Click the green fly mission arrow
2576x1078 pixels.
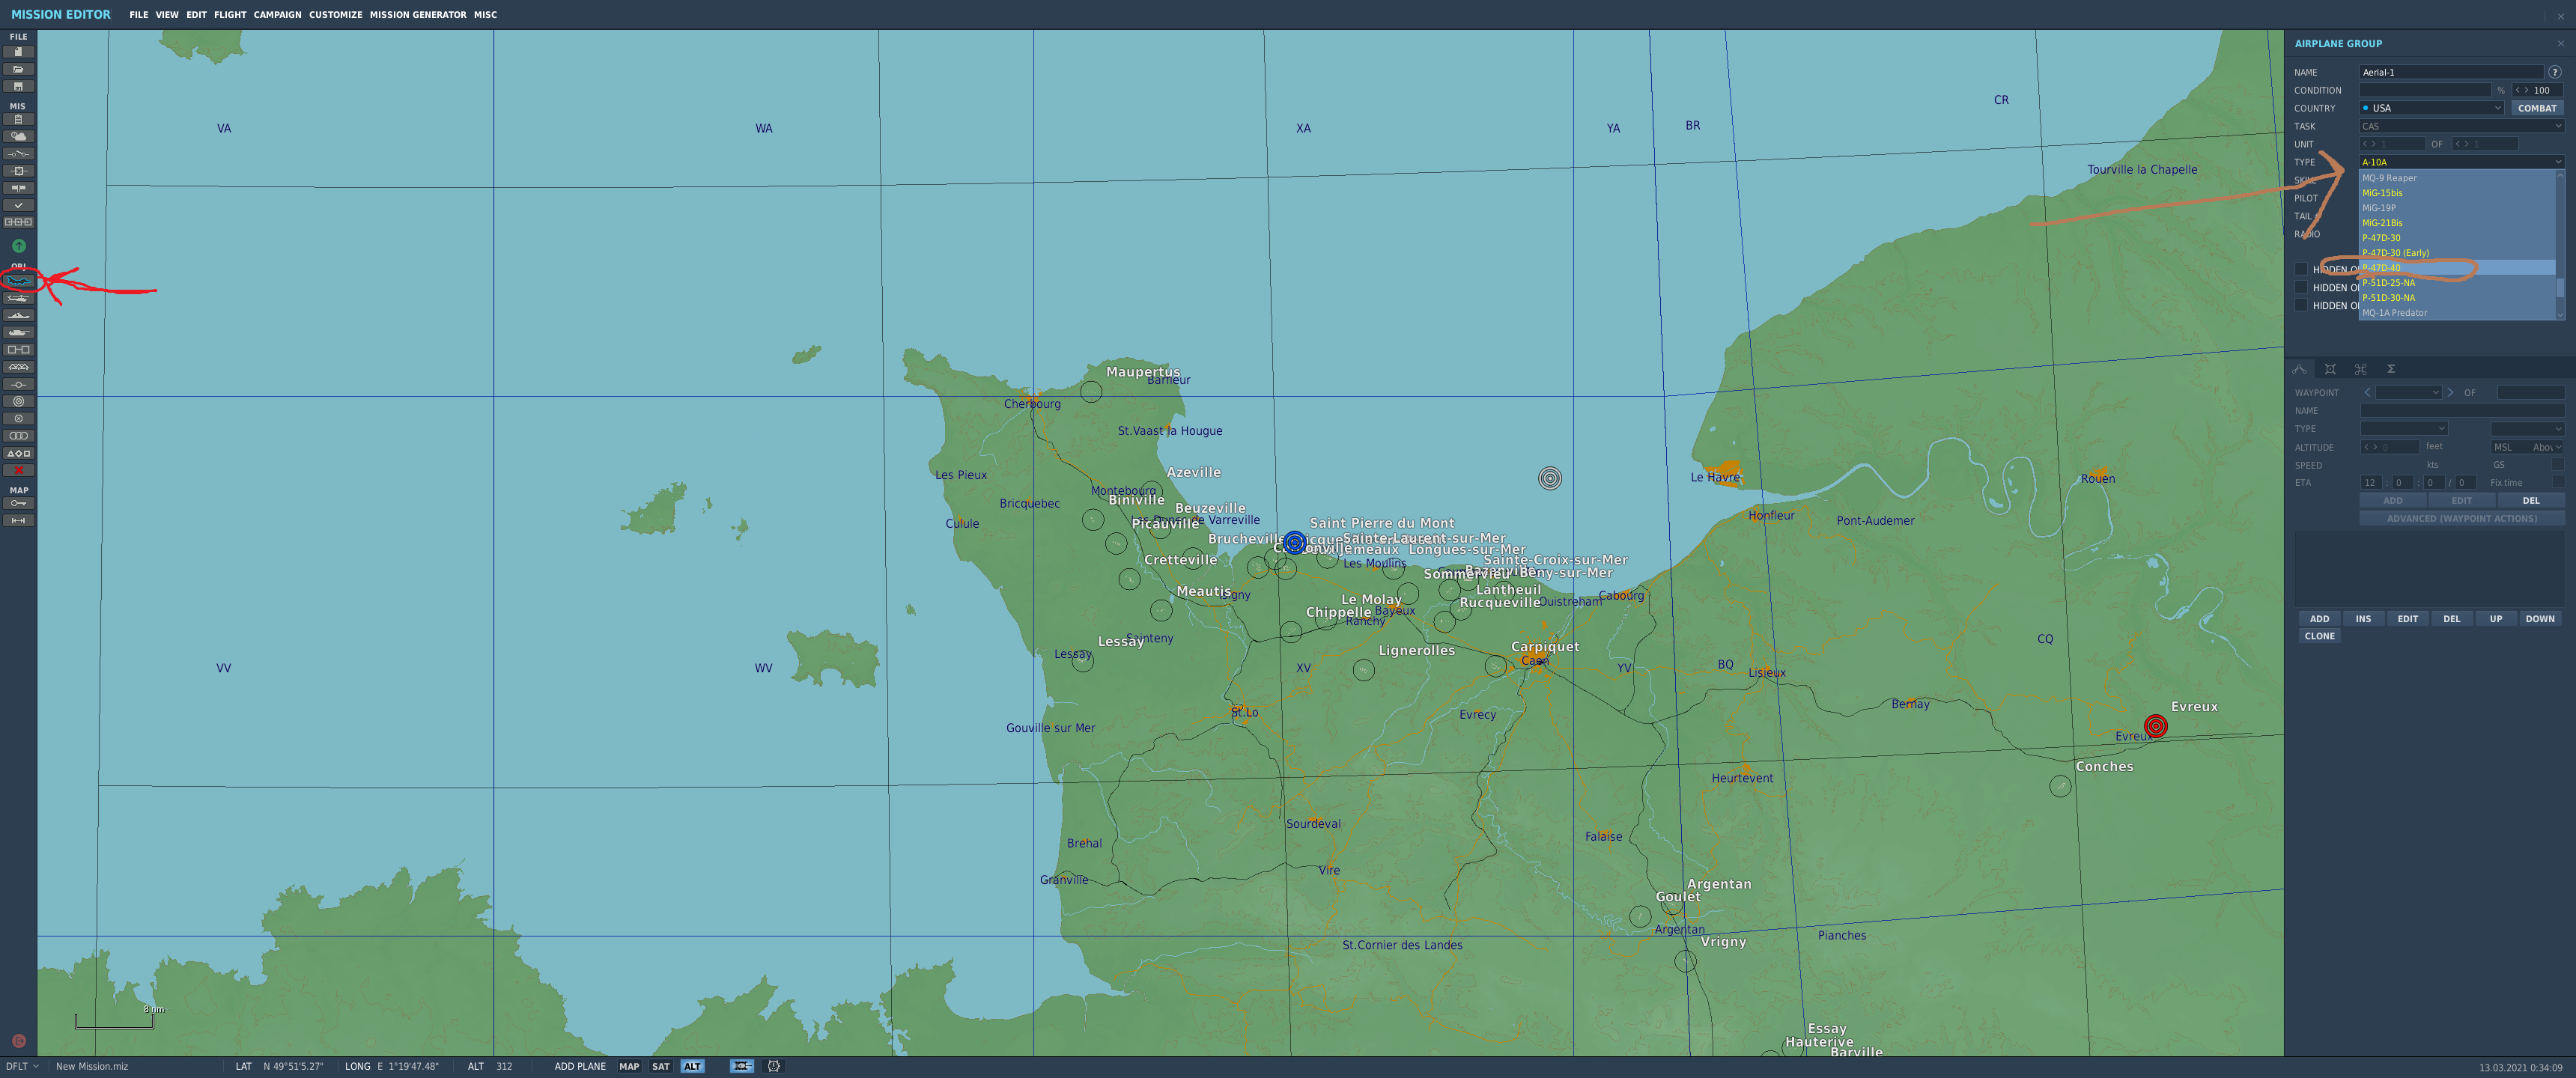click(x=18, y=246)
